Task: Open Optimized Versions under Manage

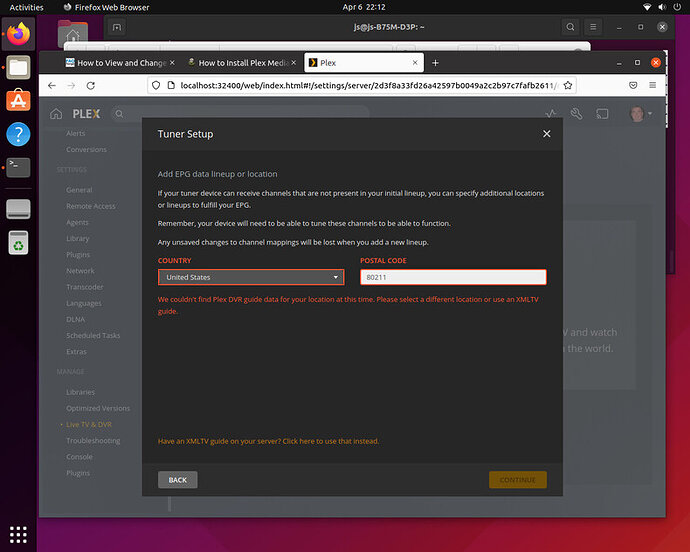Action: click(98, 408)
